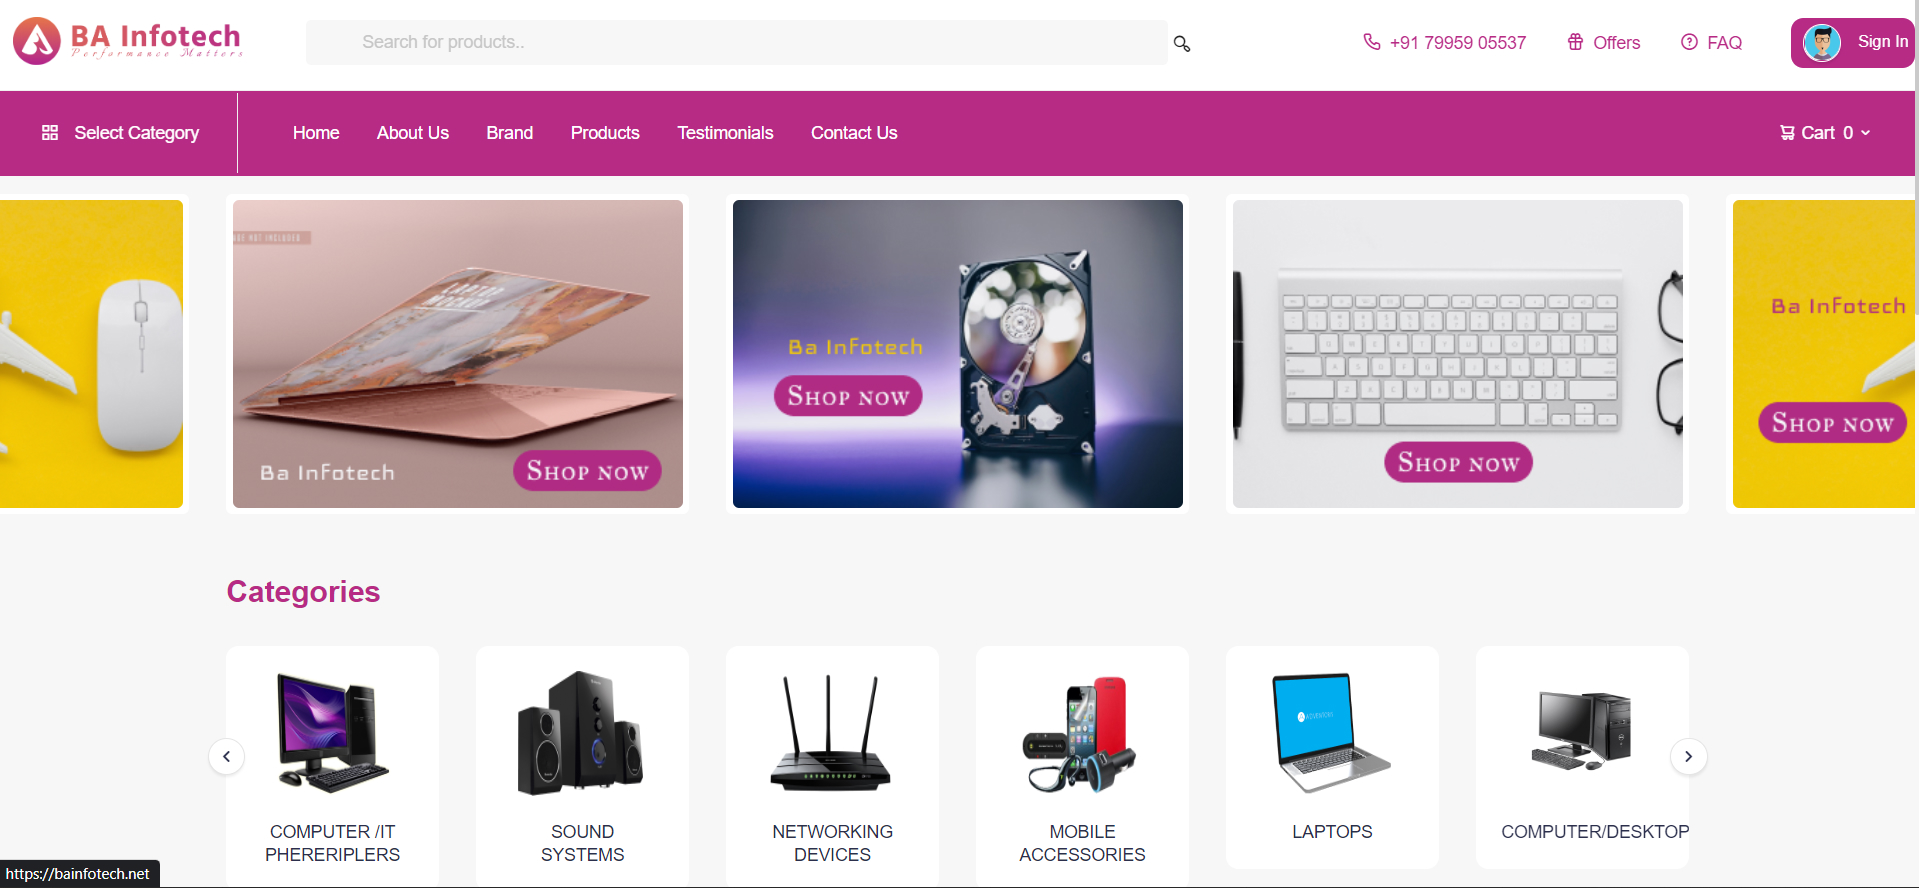Open the Offers gift icon
Image resolution: width=1919 pixels, height=888 pixels.
click(1575, 42)
